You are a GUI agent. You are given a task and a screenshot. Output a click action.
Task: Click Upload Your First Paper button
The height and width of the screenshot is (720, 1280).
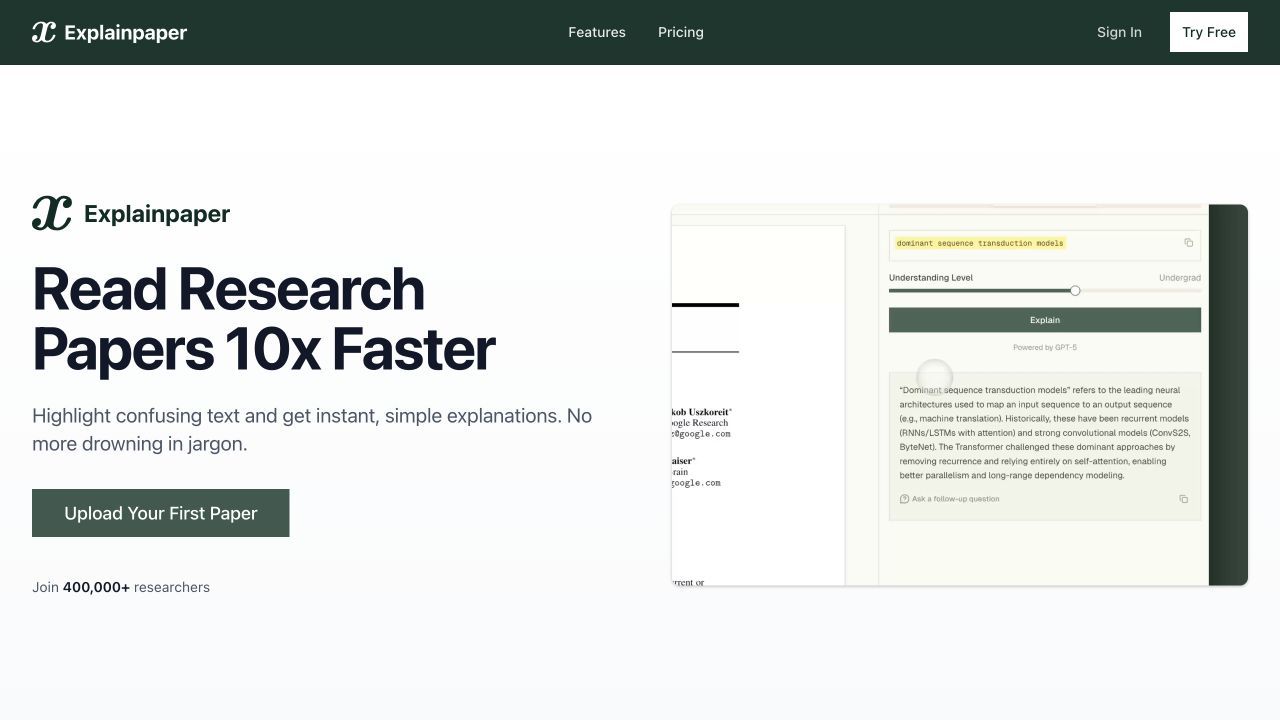pyautogui.click(x=160, y=513)
